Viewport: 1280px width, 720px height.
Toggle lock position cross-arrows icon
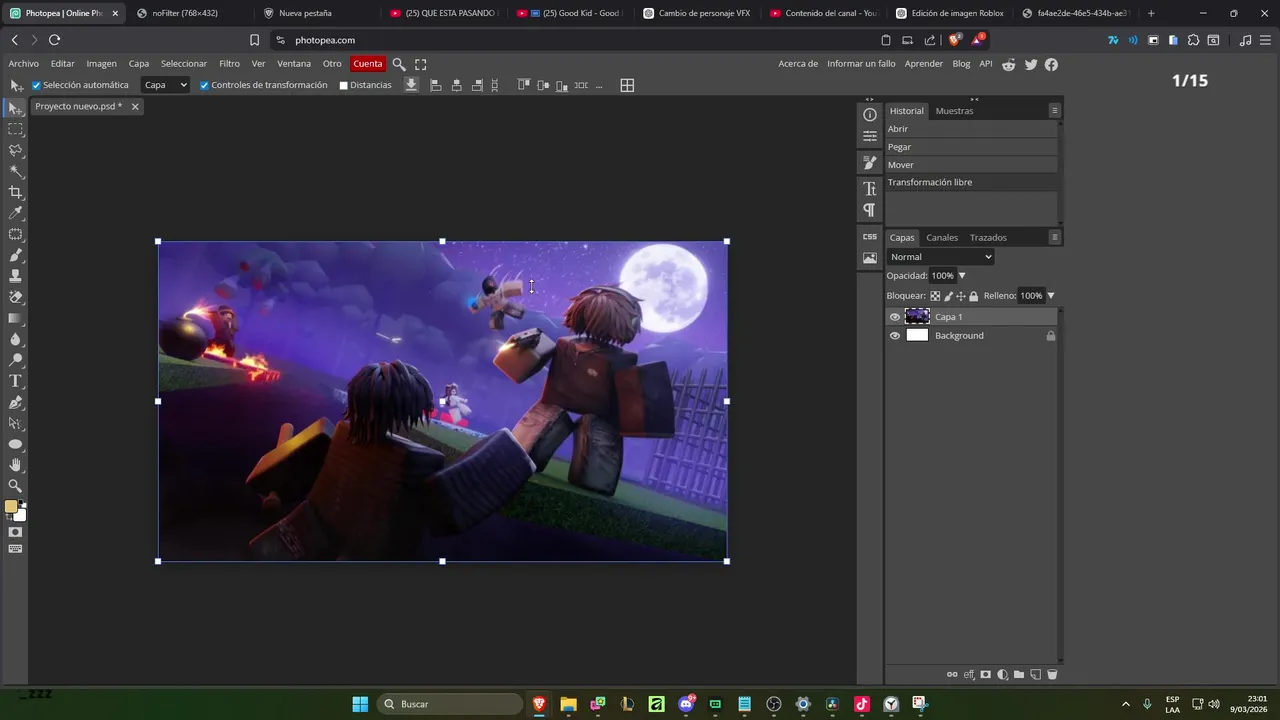pos(961,296)
